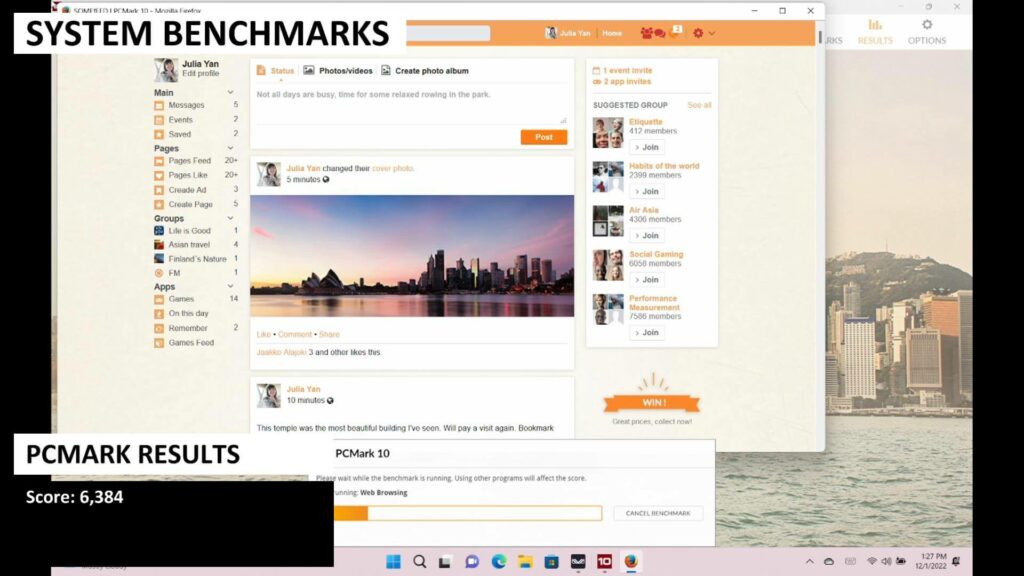Click the On this day icon
The image size is (1024, 576).
coord(159,313)
